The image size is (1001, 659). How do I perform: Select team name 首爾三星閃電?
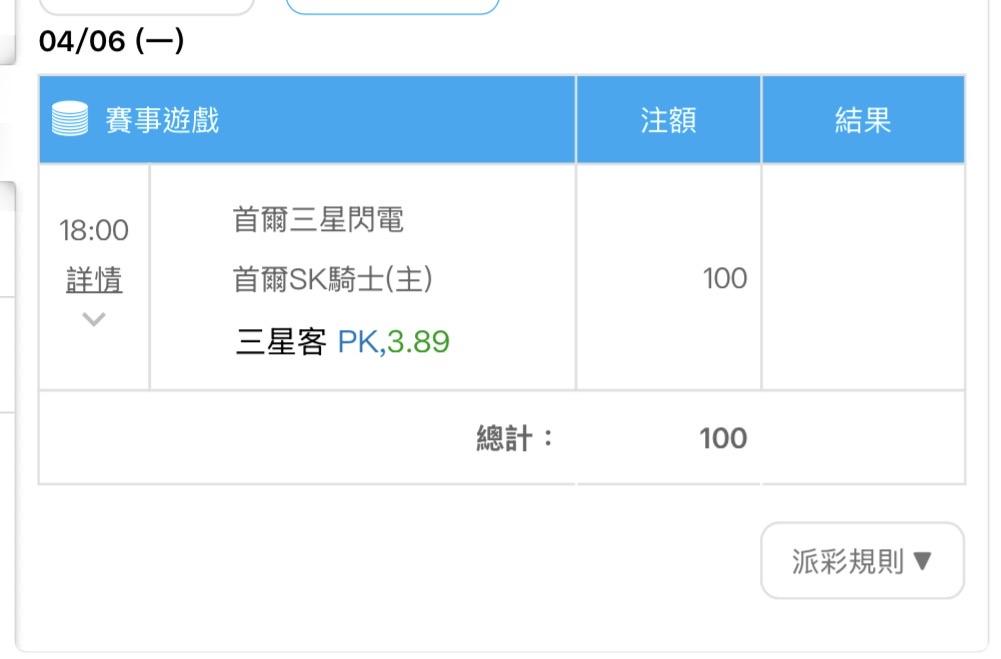coord(318,220)
